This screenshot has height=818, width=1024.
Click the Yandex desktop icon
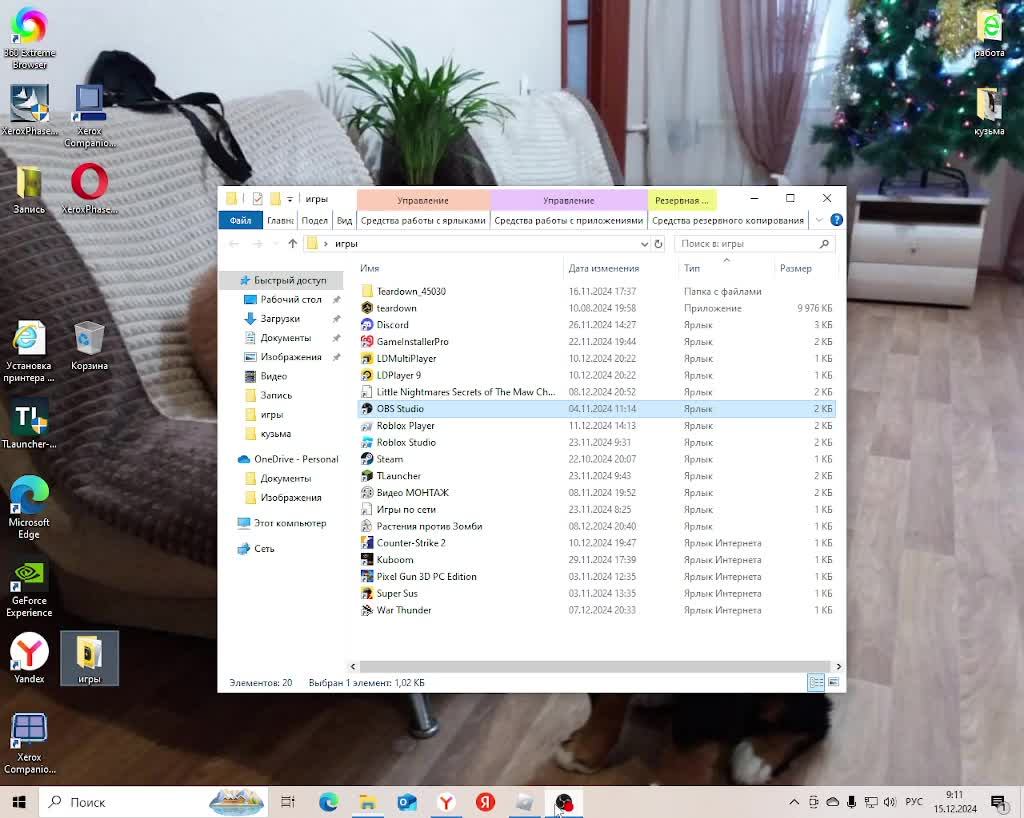(x=29, y=658)
